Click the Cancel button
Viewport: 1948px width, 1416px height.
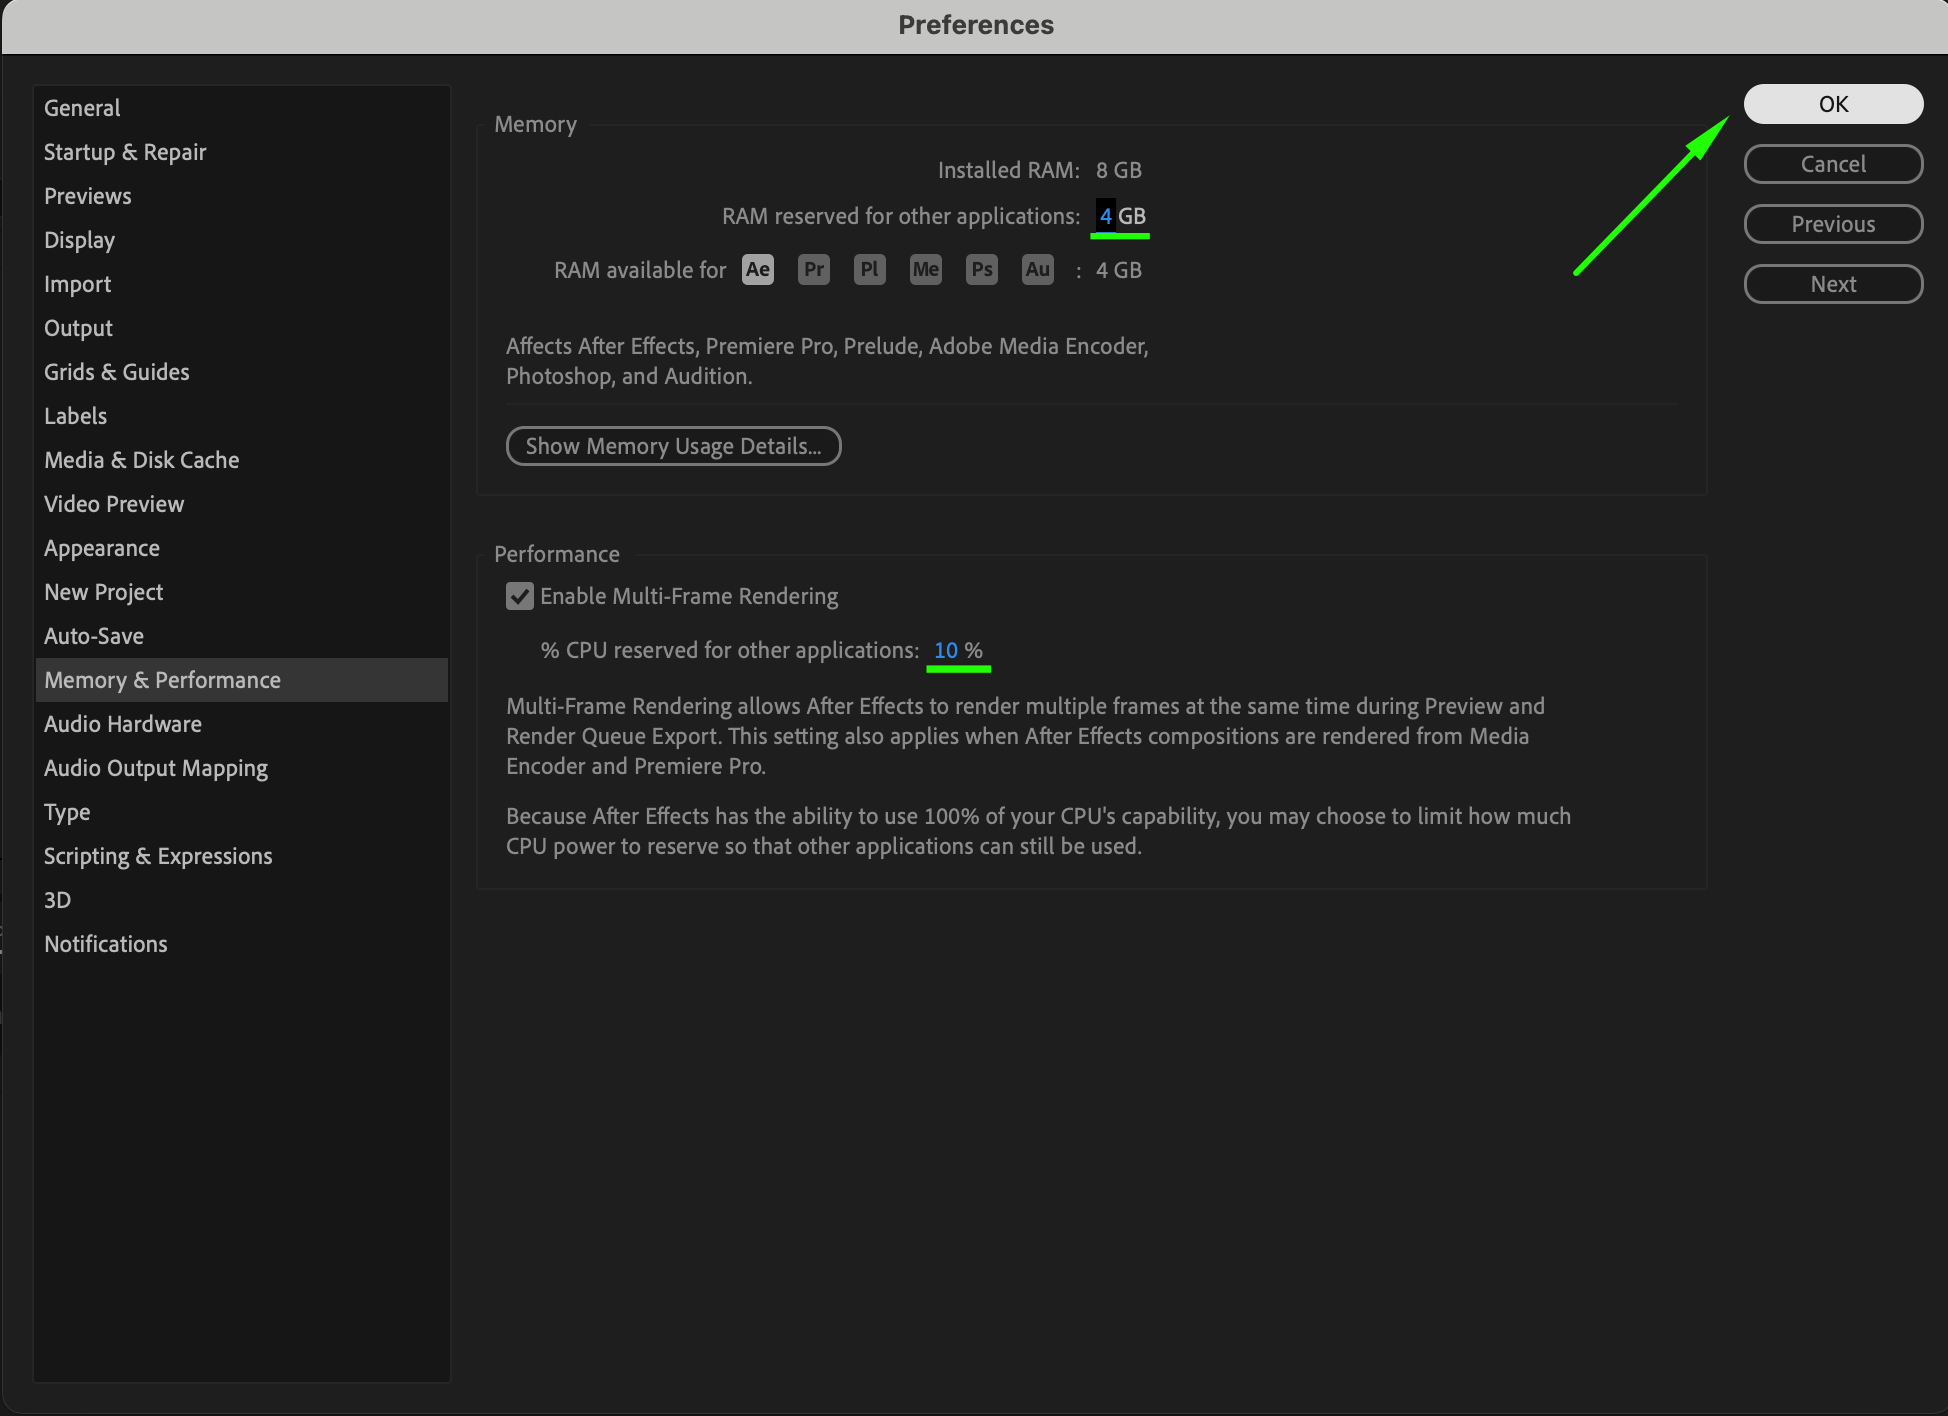pyautogui.click(x=1832, y=164)
